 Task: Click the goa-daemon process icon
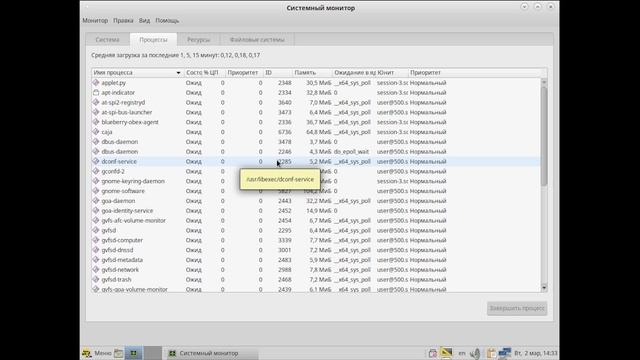tap(96, 201)
